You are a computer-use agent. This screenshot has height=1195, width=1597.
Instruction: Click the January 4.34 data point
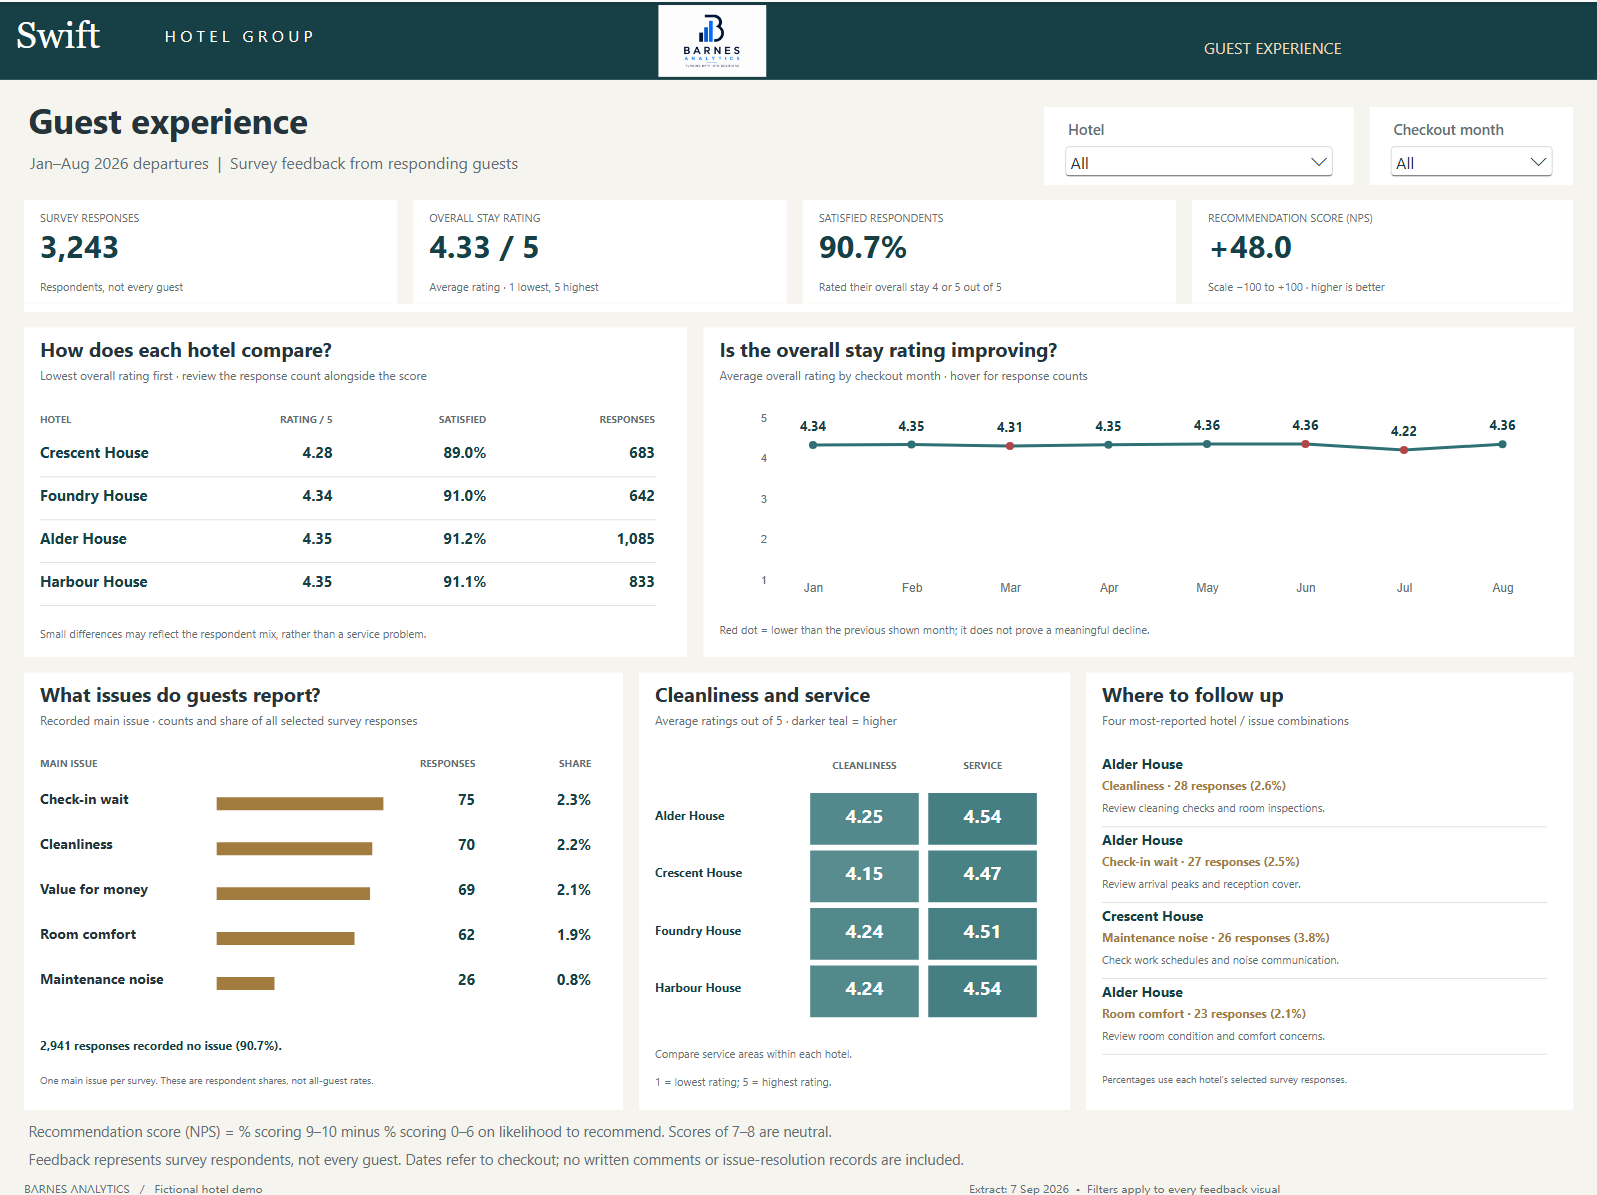pyautogui.click(x=813, y=445)
